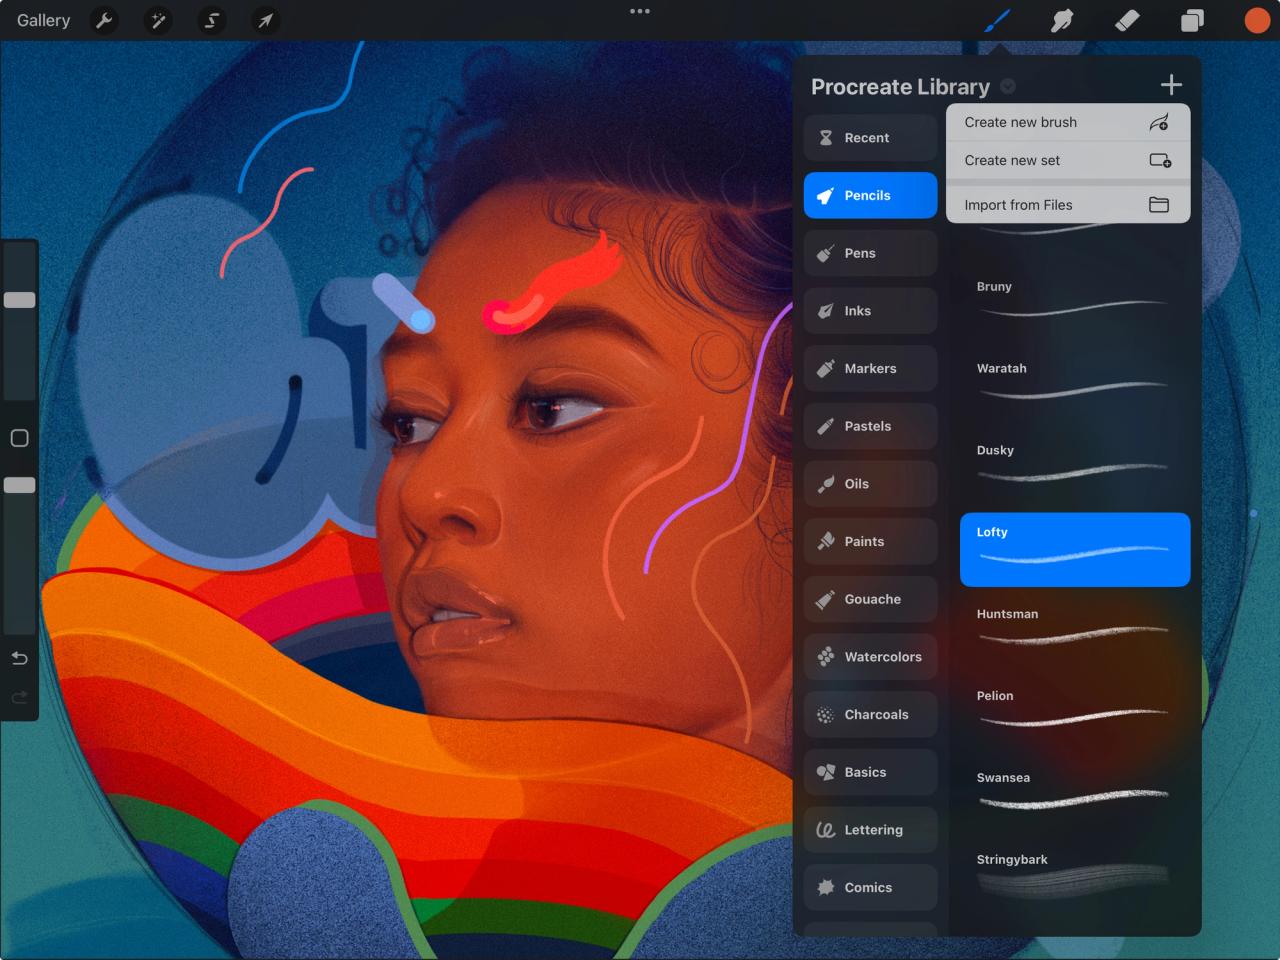
Task: Open canvas options with the three dots
Action: tap(640, 11)
